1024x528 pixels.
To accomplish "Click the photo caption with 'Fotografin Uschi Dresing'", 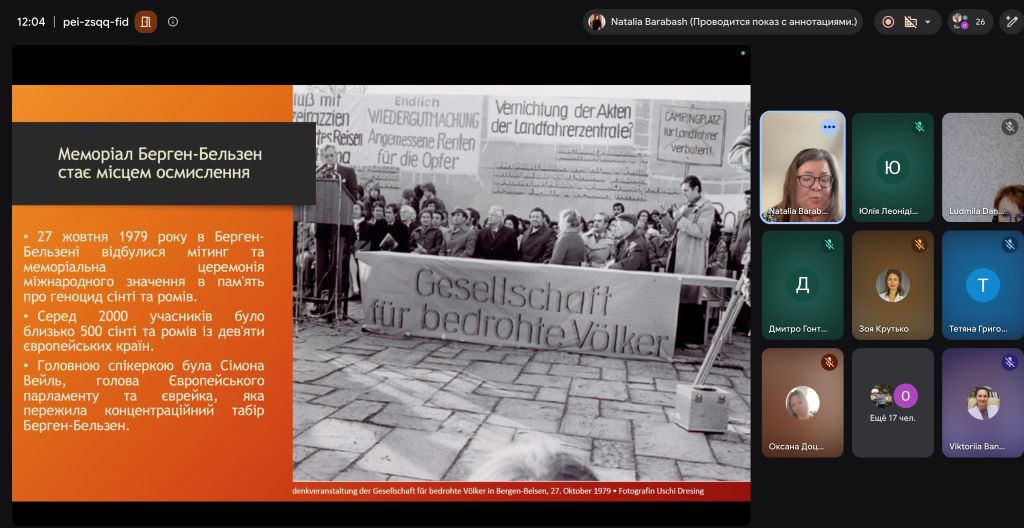I will click(x=498, y=491).
